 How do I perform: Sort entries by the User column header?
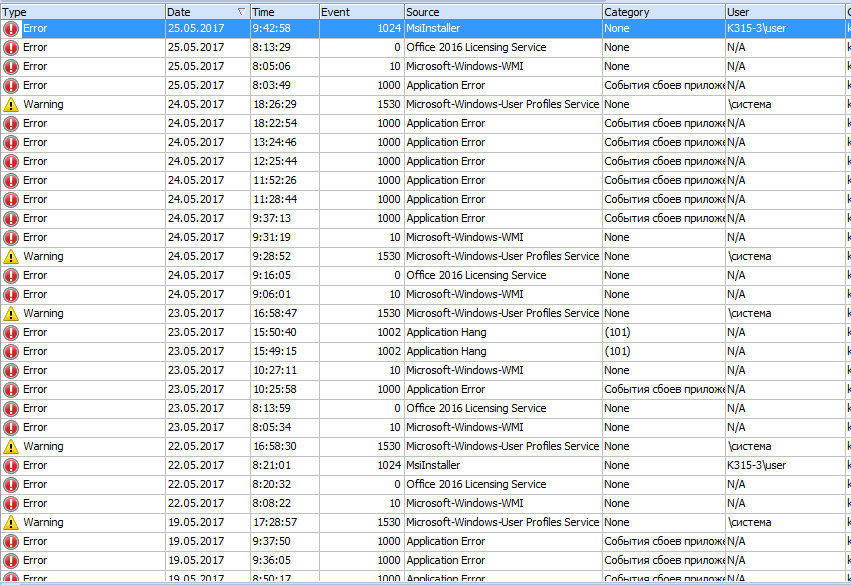pos(780,11)
